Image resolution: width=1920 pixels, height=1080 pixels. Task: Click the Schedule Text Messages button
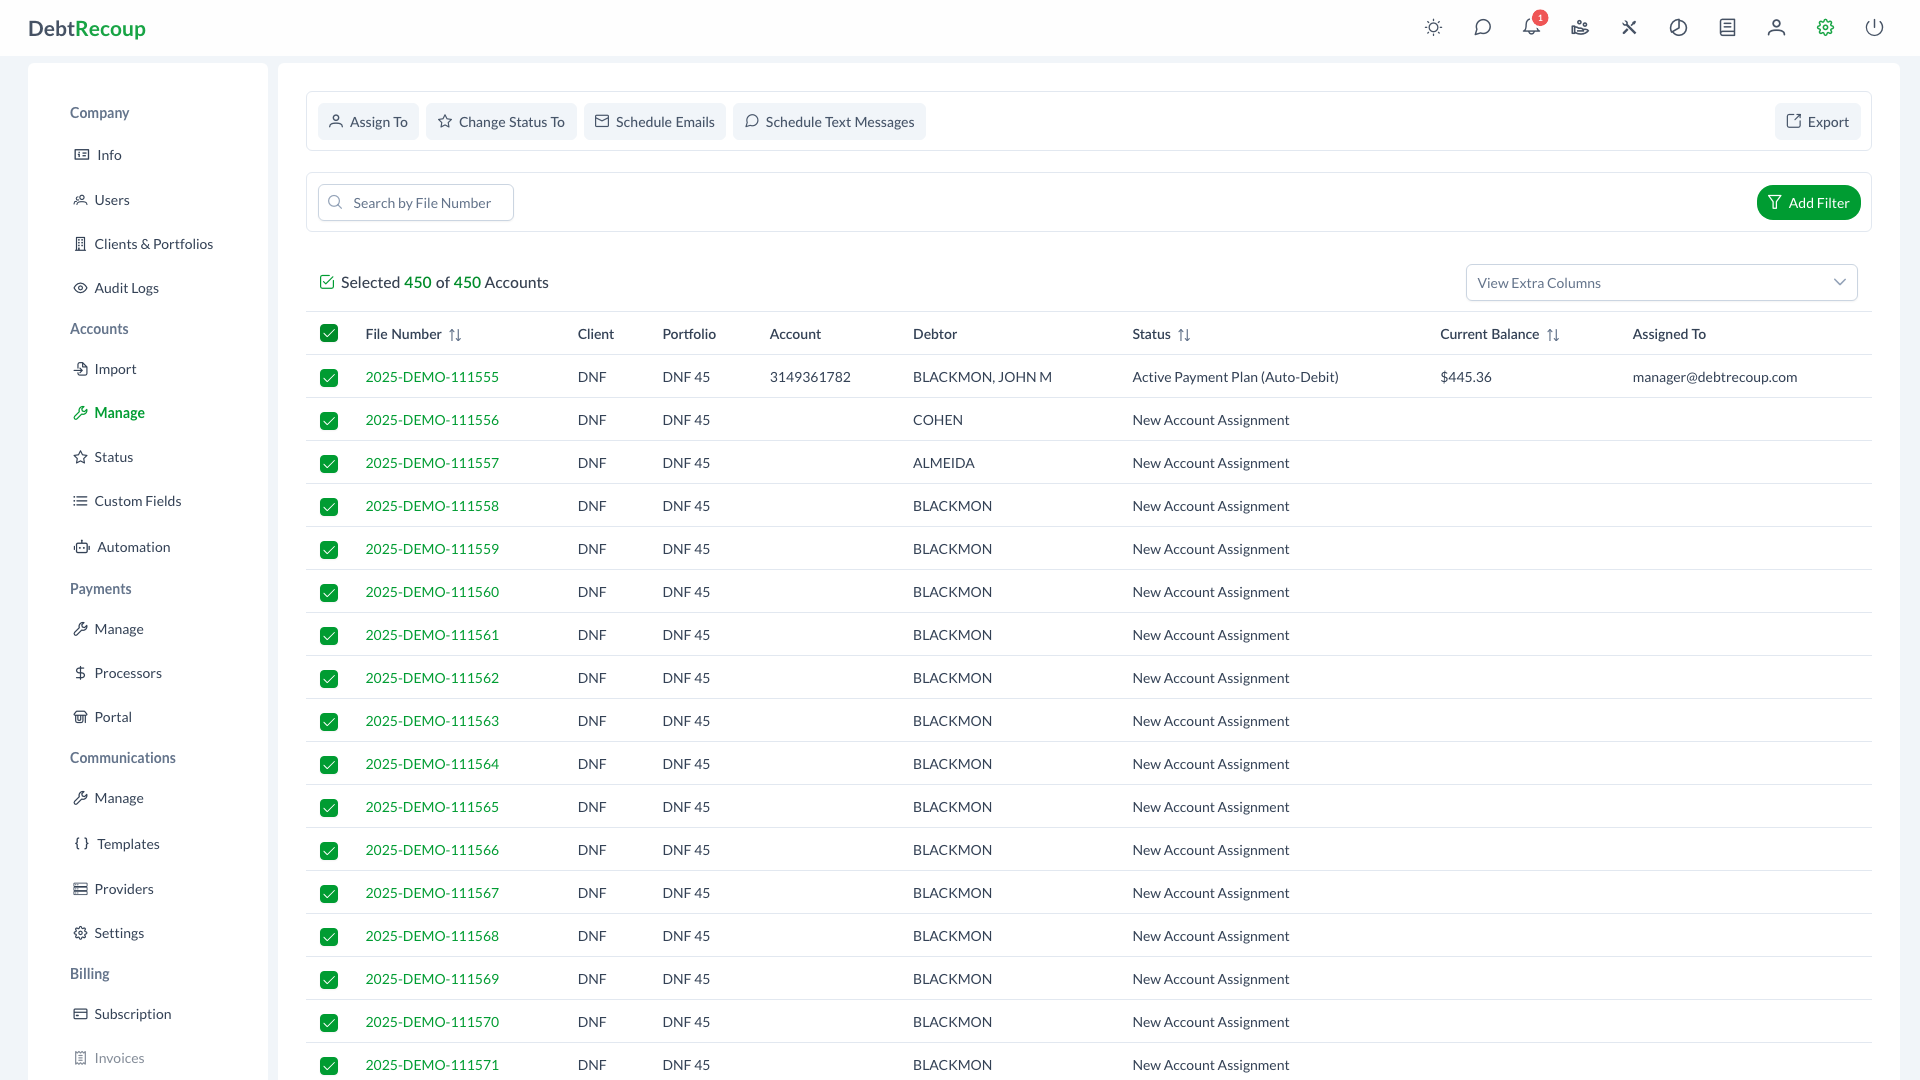point(829,121)
